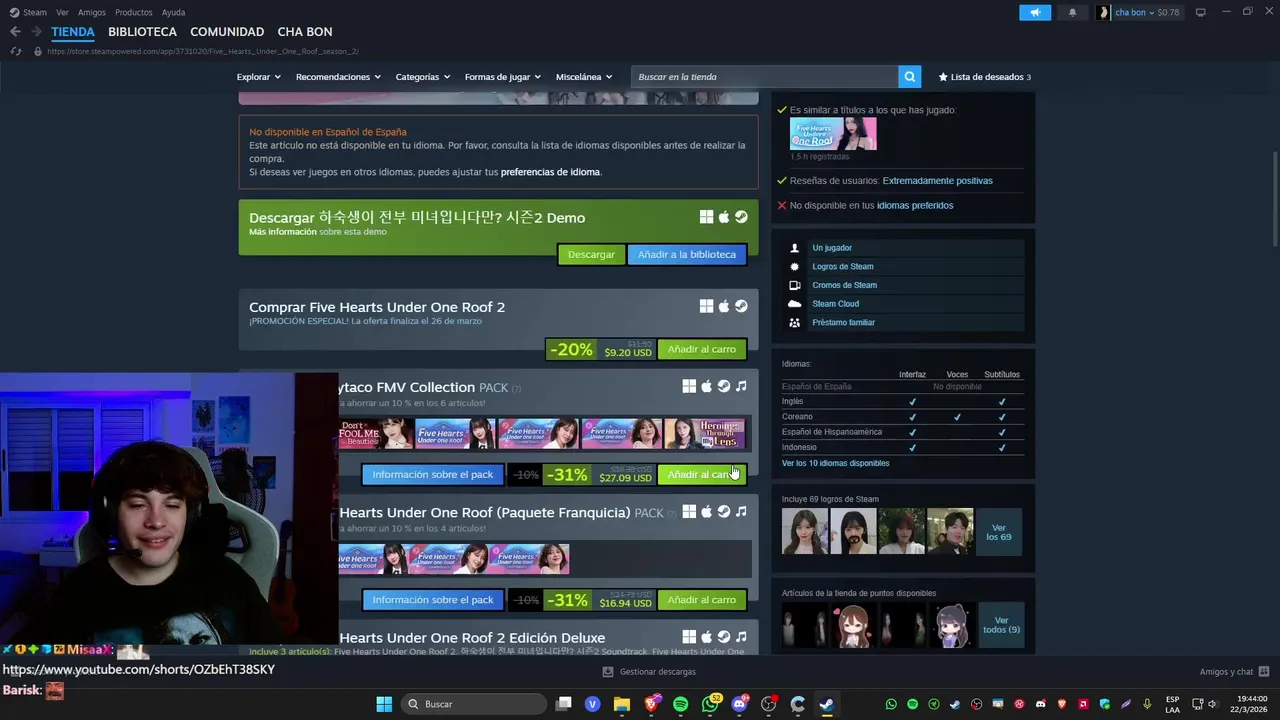1280x720 pixels.
Task: Open the Ver menu
Action: [62, 12]
